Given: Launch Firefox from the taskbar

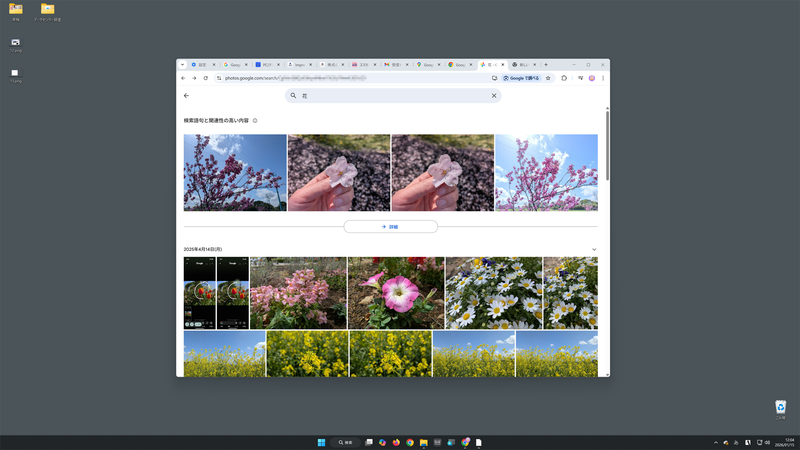Looking at the screenshot, I should [396, 442].
